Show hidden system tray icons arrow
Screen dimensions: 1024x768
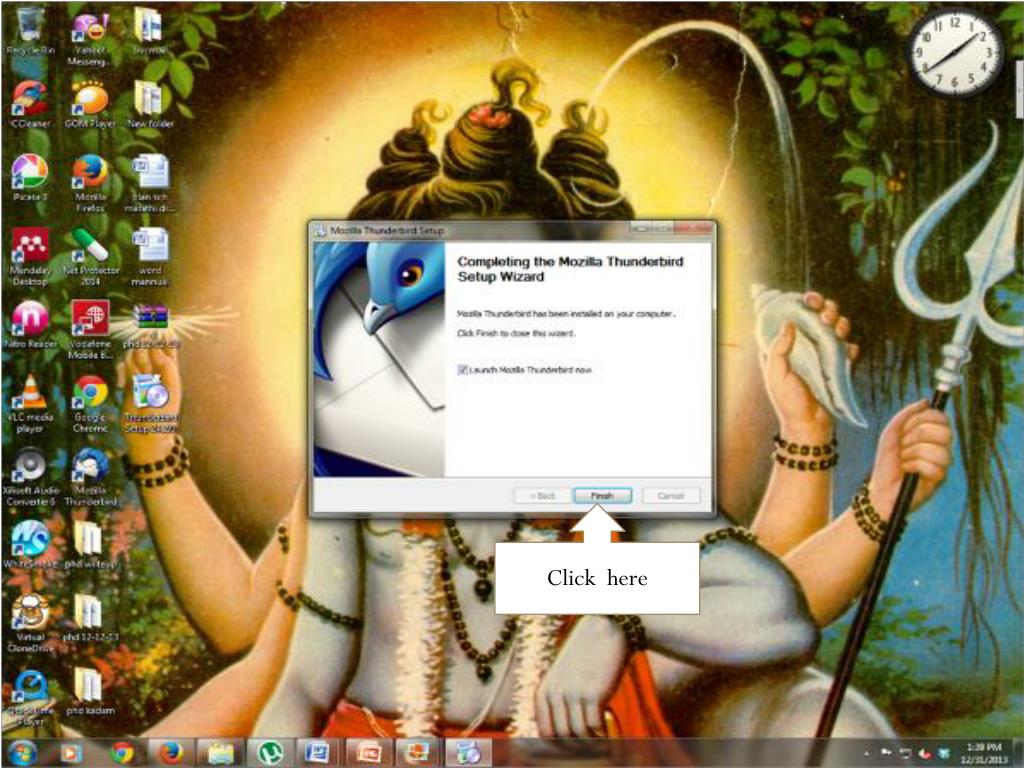click(x=867, y=754)
